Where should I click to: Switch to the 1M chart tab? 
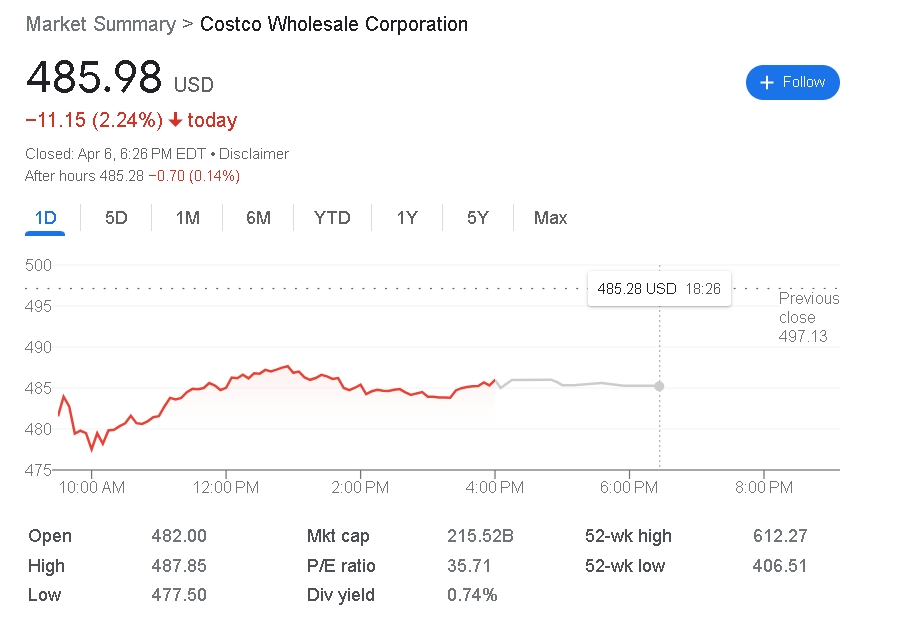[x=188, y=218]
